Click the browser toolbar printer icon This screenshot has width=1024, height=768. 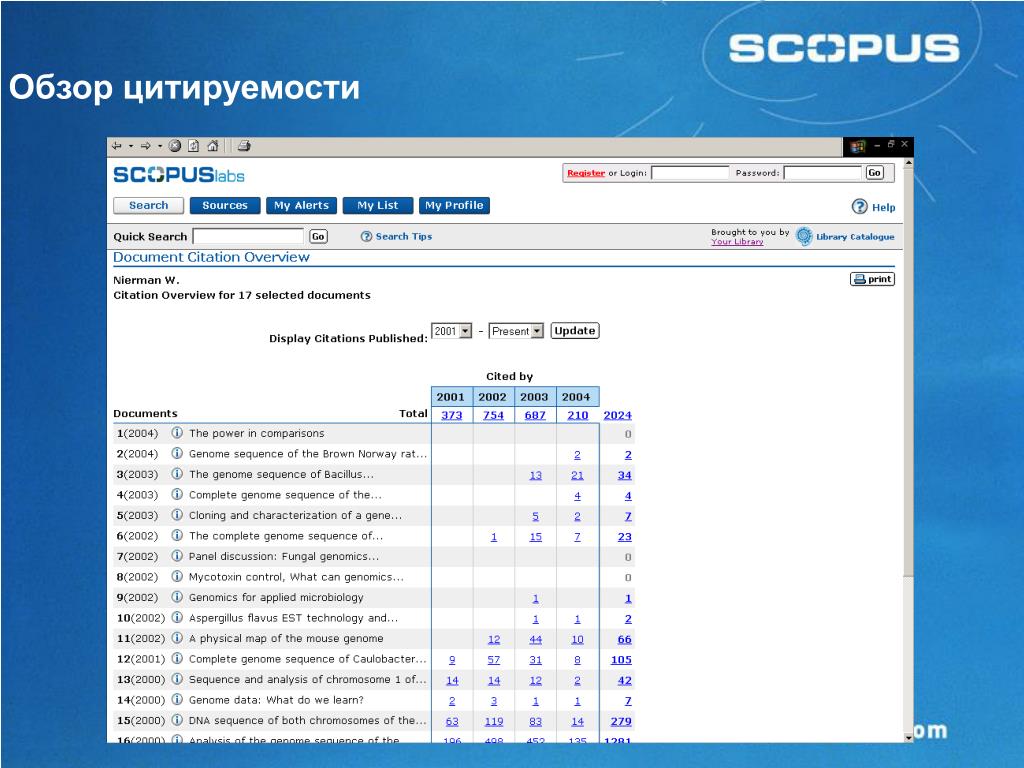[244, 146]
